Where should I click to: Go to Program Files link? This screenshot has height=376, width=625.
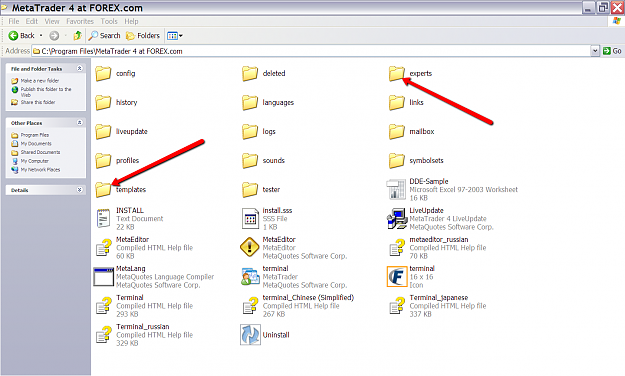(30, 135)
